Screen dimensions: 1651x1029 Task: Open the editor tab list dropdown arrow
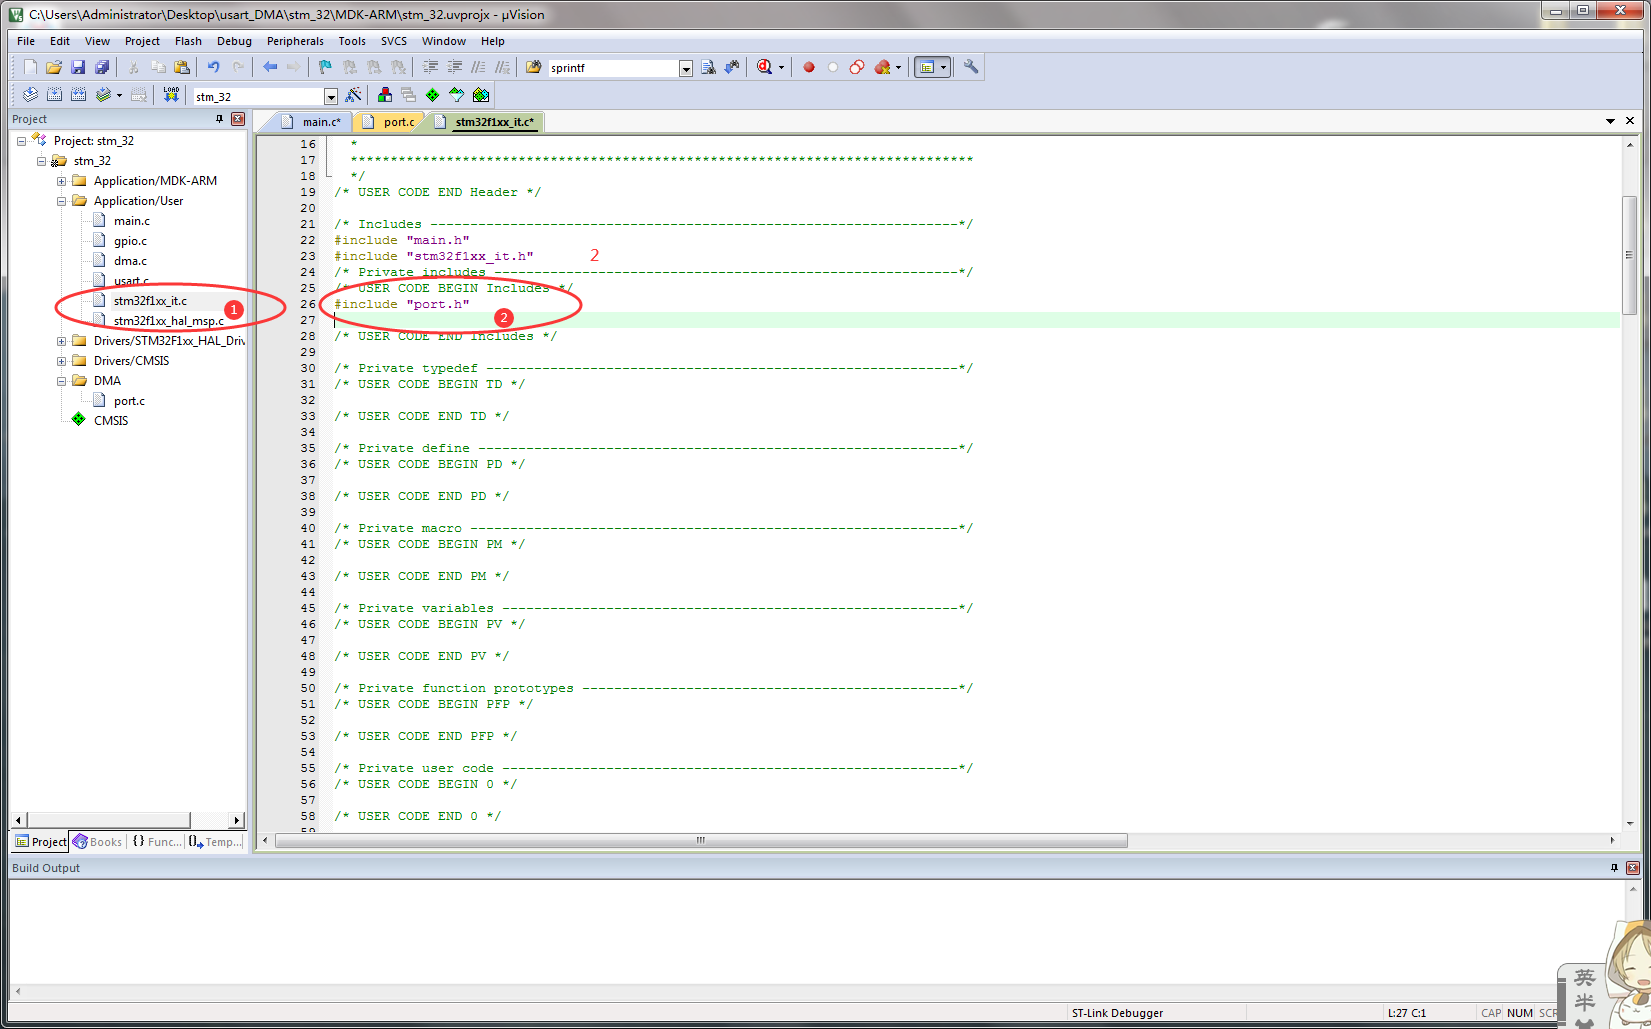[x=1610, y=121]
